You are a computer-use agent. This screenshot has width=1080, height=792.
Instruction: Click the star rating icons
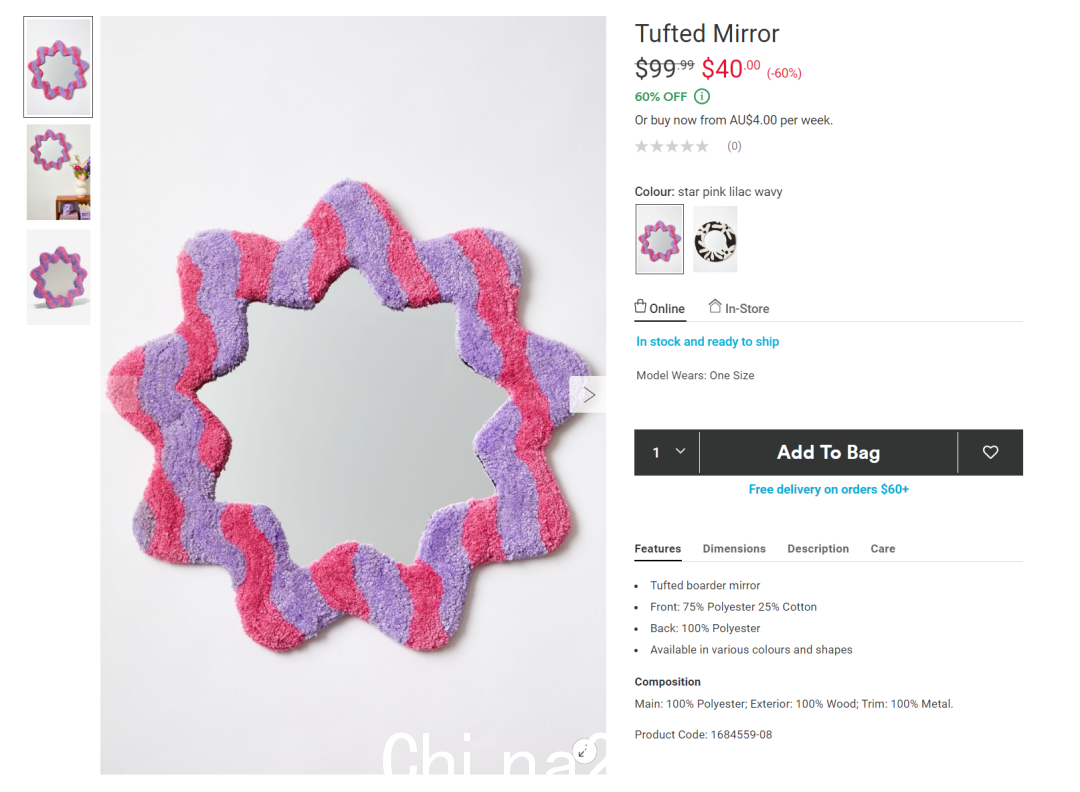click(672, 146)
